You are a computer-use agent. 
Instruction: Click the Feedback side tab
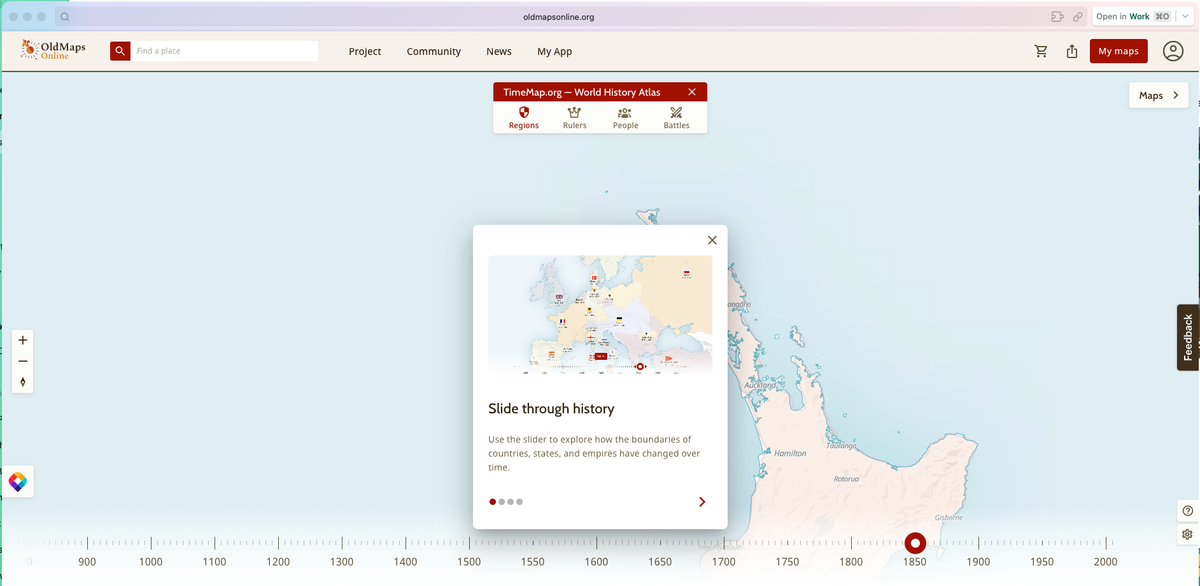(1188, 337)
